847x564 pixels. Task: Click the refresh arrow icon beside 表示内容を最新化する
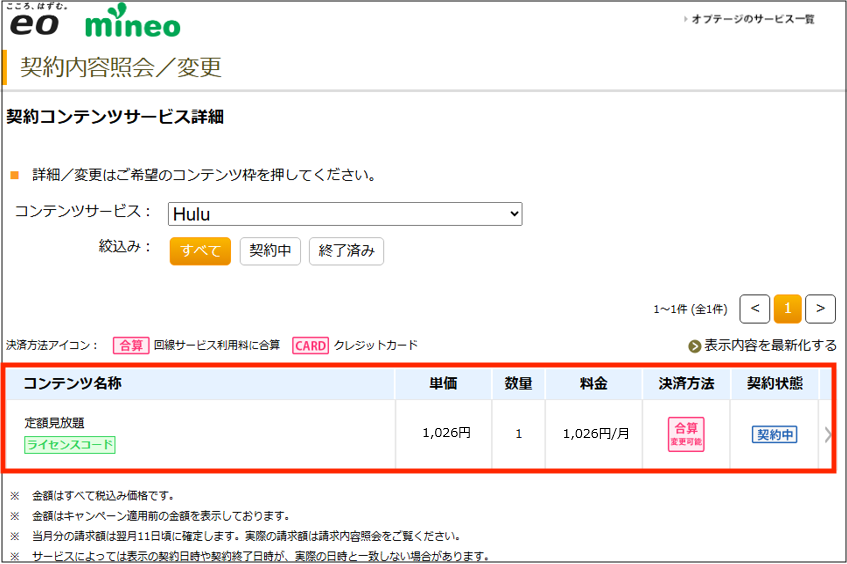pyautogui.click(x=695, y=346)
